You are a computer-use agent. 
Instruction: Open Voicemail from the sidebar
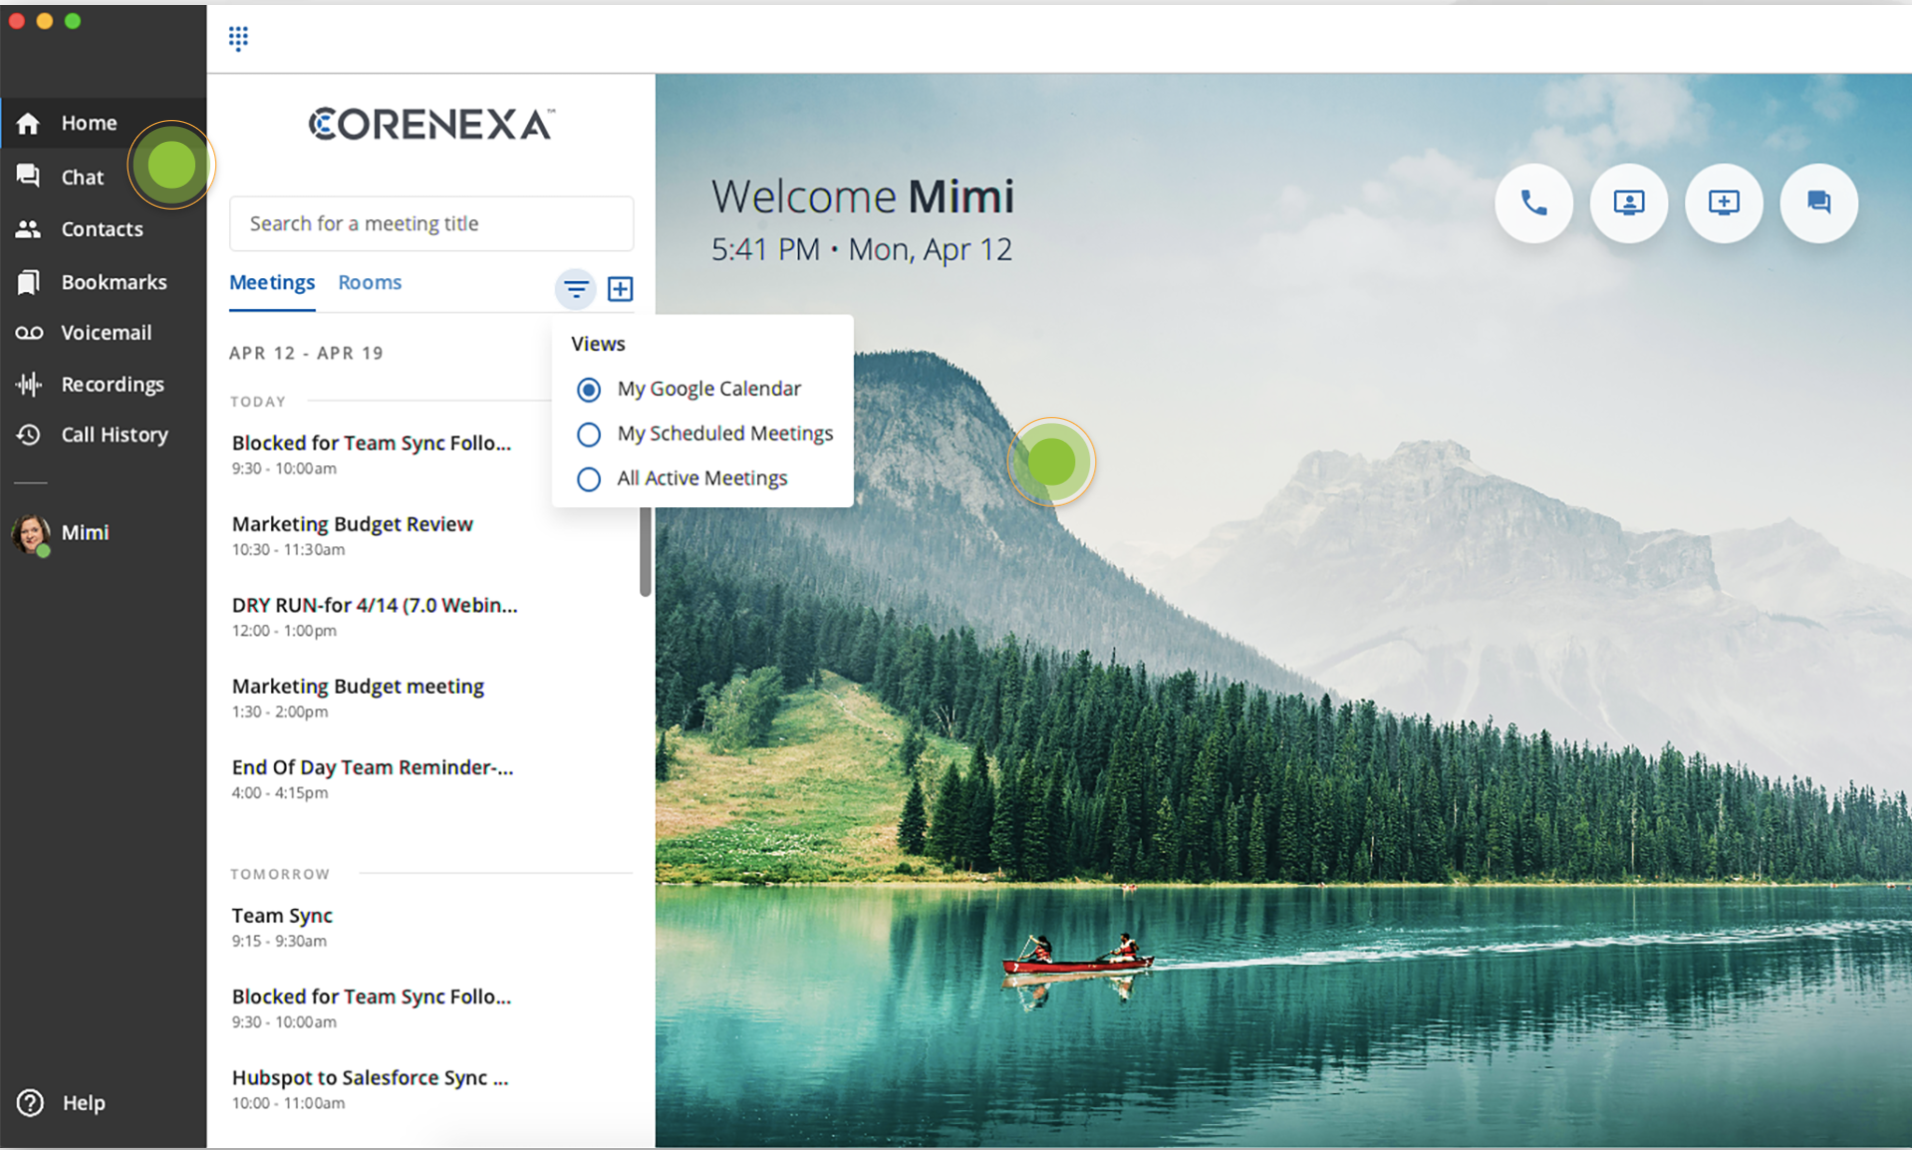(105, 333)
